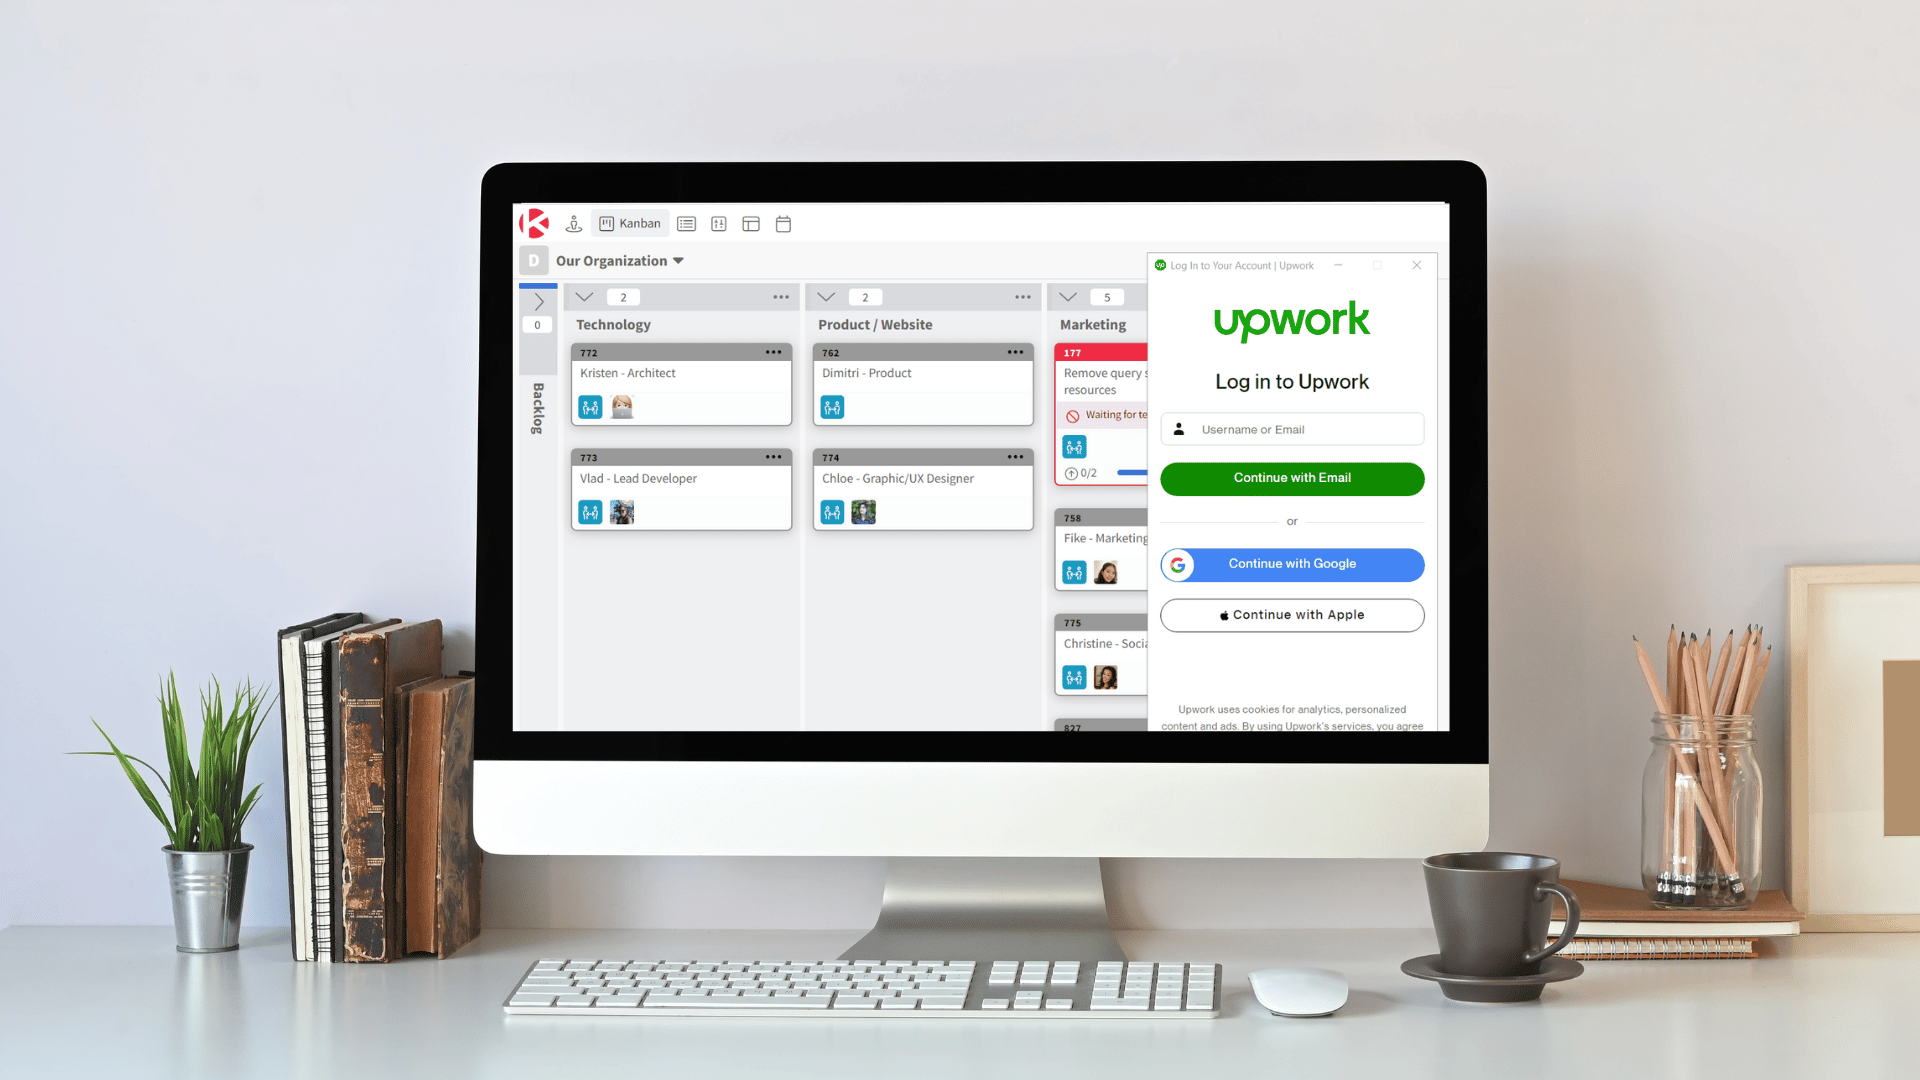The image size is (1920, 1080).
Task: Click the table/list view icon
Action: (x=686, y=223)
